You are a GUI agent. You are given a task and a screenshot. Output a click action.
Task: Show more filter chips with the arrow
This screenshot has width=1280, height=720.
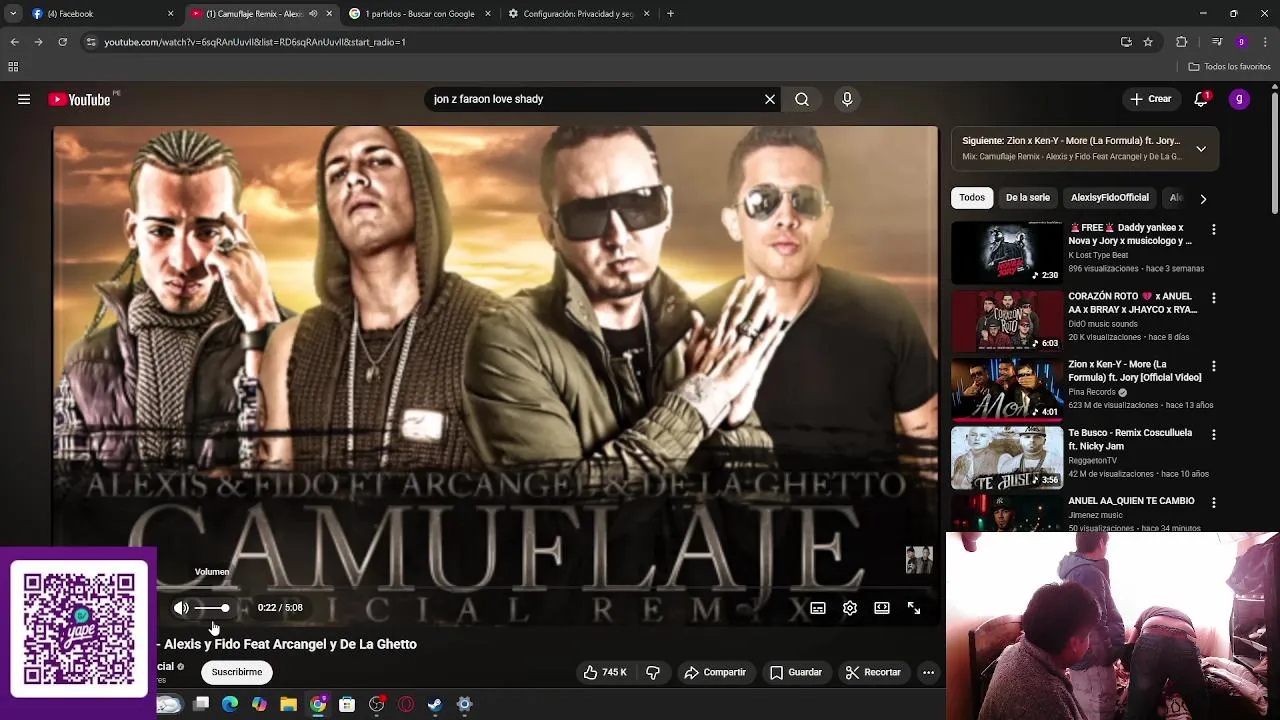pyautogui.click(x=1203, y=198)
